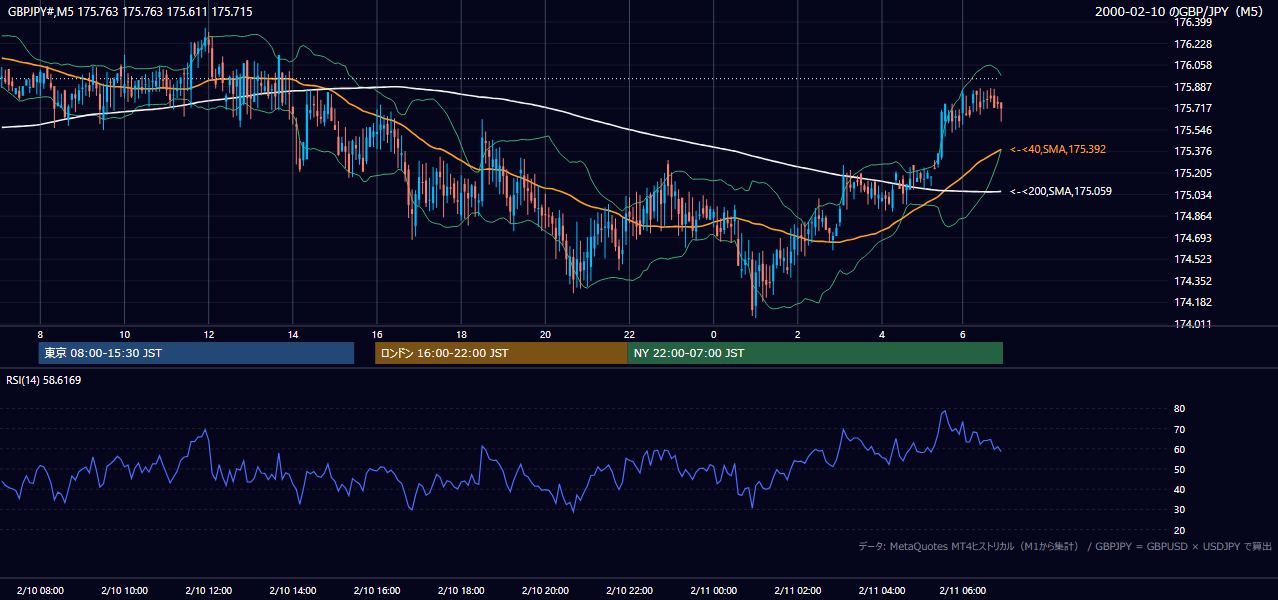Image resolution: width=1278 pixels, height=600 pixels.
Task: Click the 176.058 price axis value
Action: (x=1193, y=65)
